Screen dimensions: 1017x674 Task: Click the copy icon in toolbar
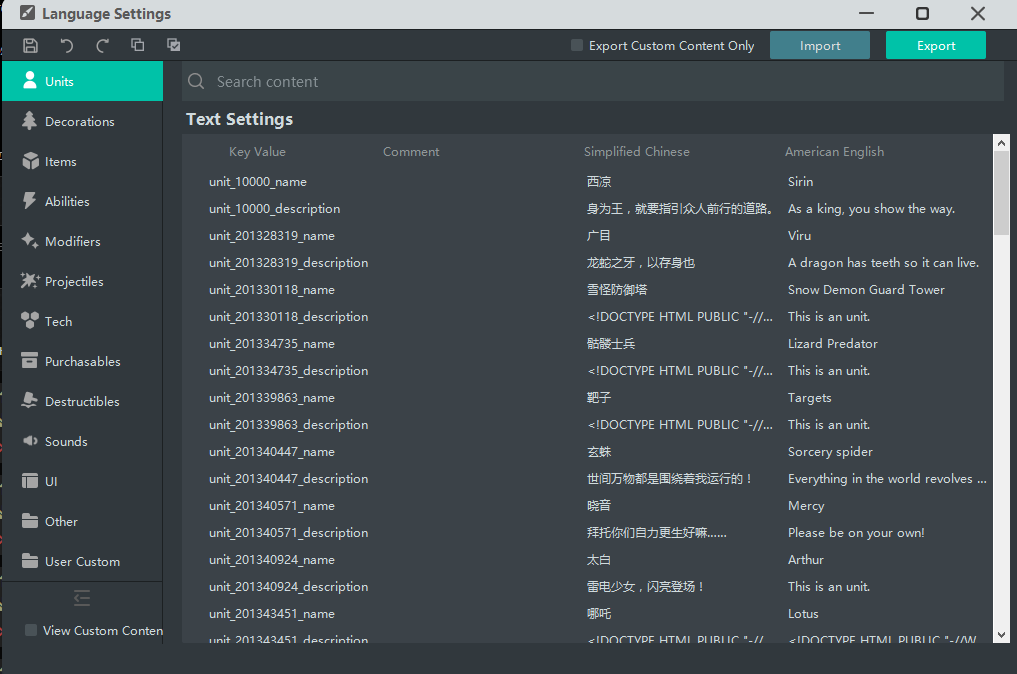click(x=138, y=45)
